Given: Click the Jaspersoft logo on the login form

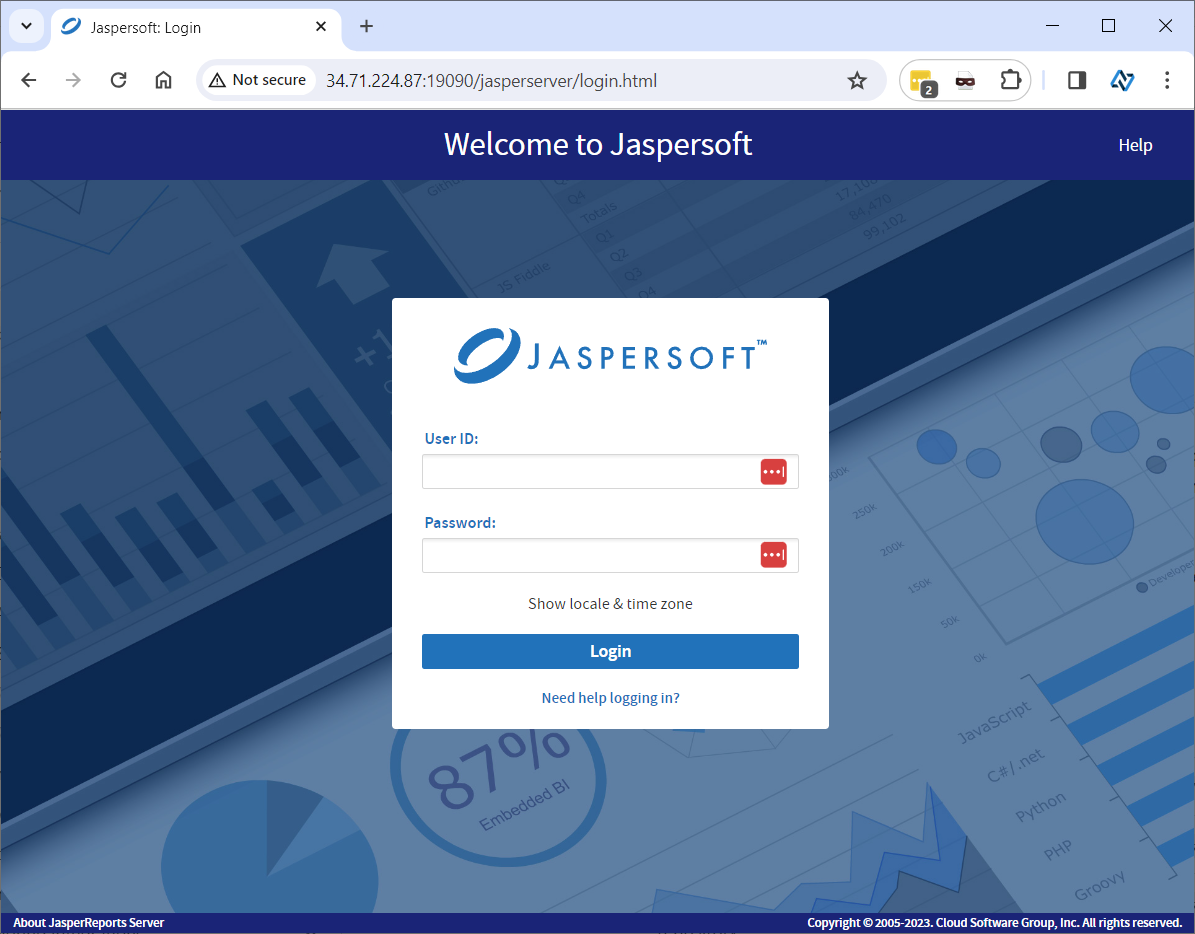Looking at the screenshot, I should pos(610,356).
